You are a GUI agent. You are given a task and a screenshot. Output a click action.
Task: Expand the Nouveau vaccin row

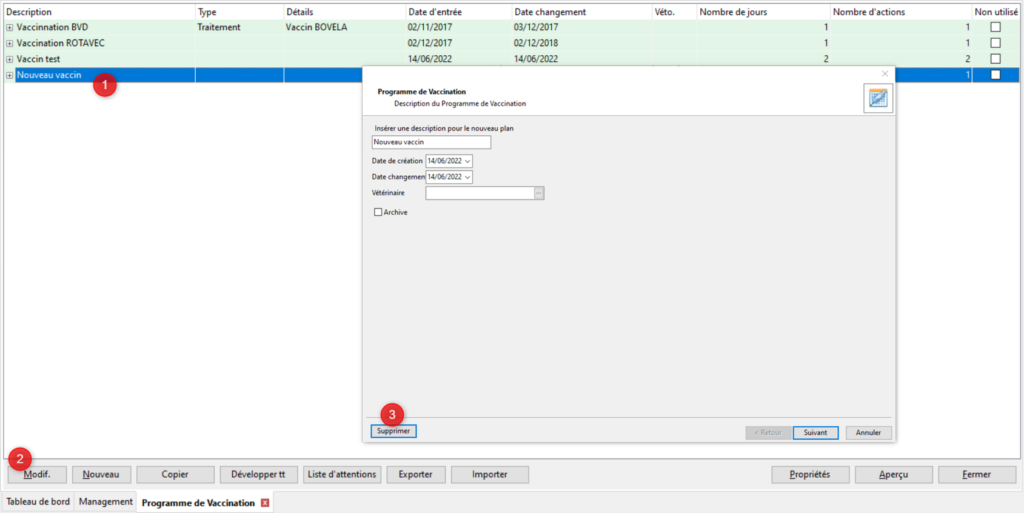point(10,76)
